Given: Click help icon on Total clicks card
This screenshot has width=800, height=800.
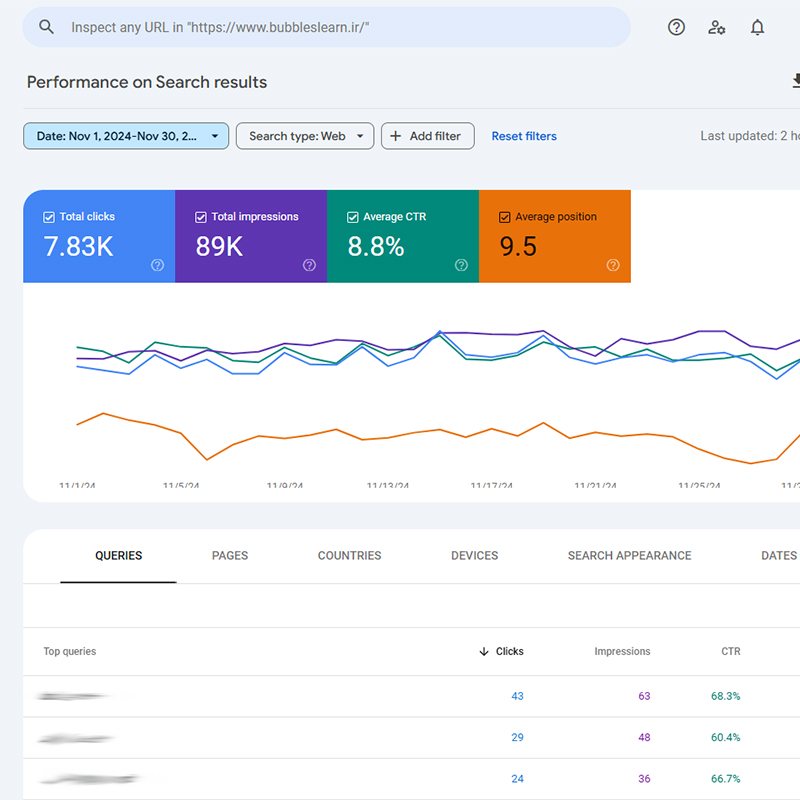Looking at the screenshot, I should pos(157,265).
